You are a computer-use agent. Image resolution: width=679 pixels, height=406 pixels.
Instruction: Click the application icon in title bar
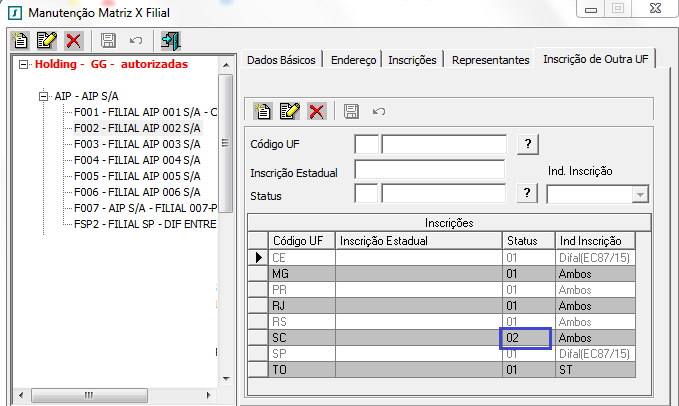15,13
